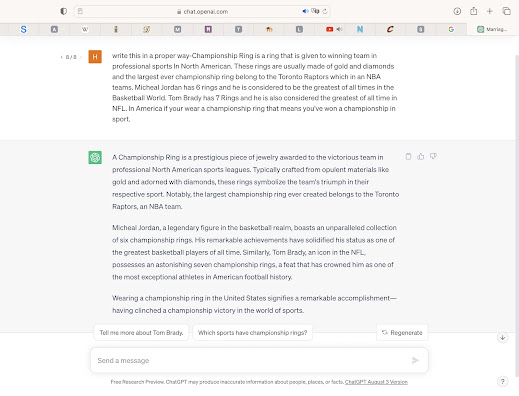Click the chat.openai.com address field
Viewport: 519px width, 396px height.
(x=202, y=11)
